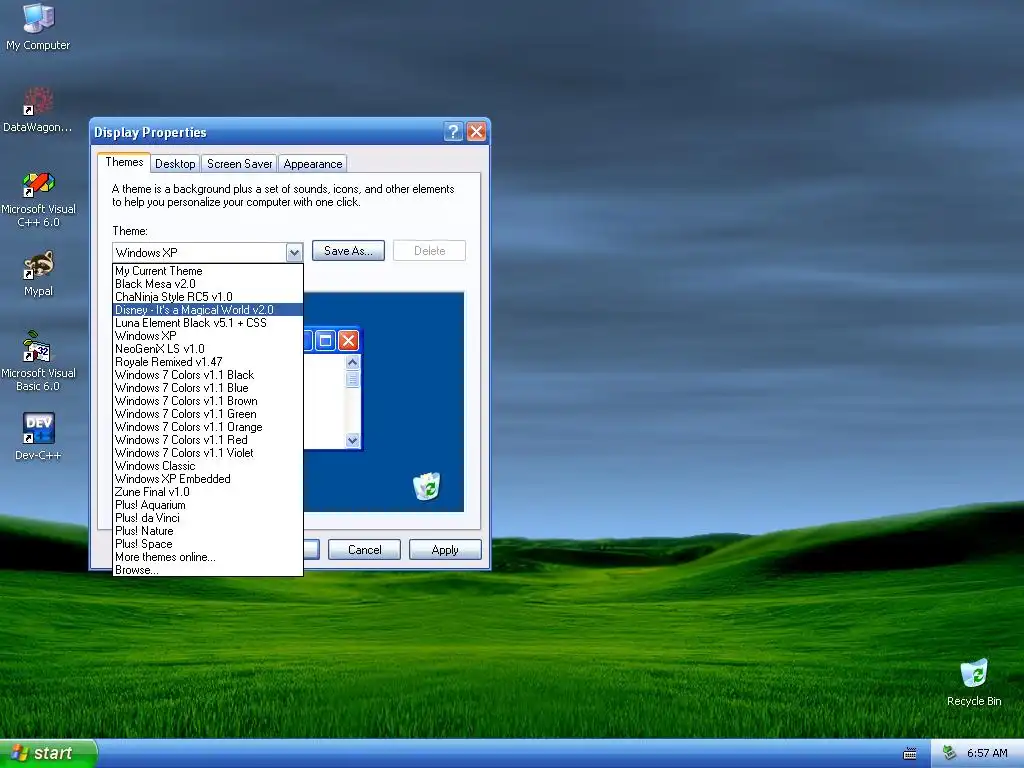Click preview window scrollbar up arrow
The width and height of the screenshot is (1024, 768).
[353, 362]
